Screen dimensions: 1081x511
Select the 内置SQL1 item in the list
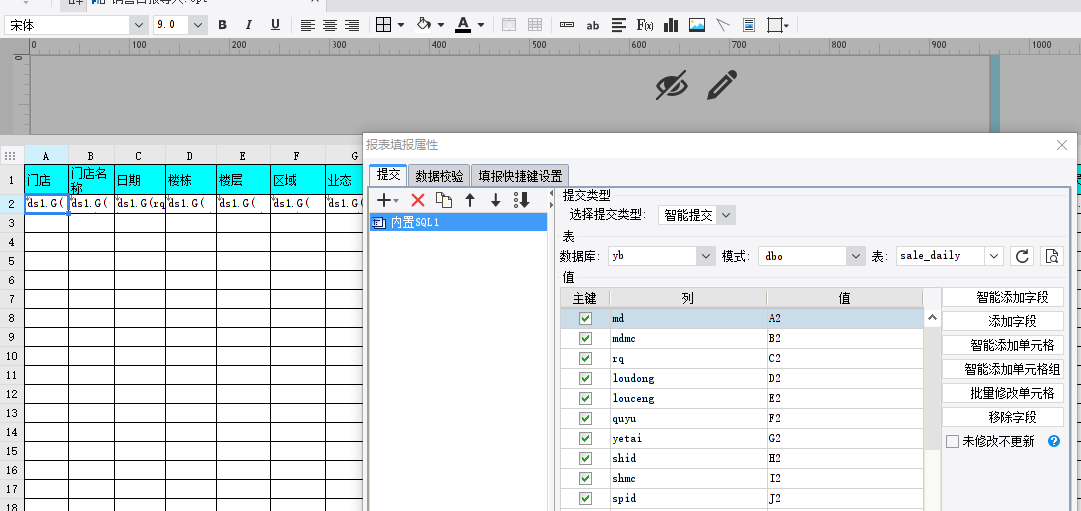(x=415, y=222)
